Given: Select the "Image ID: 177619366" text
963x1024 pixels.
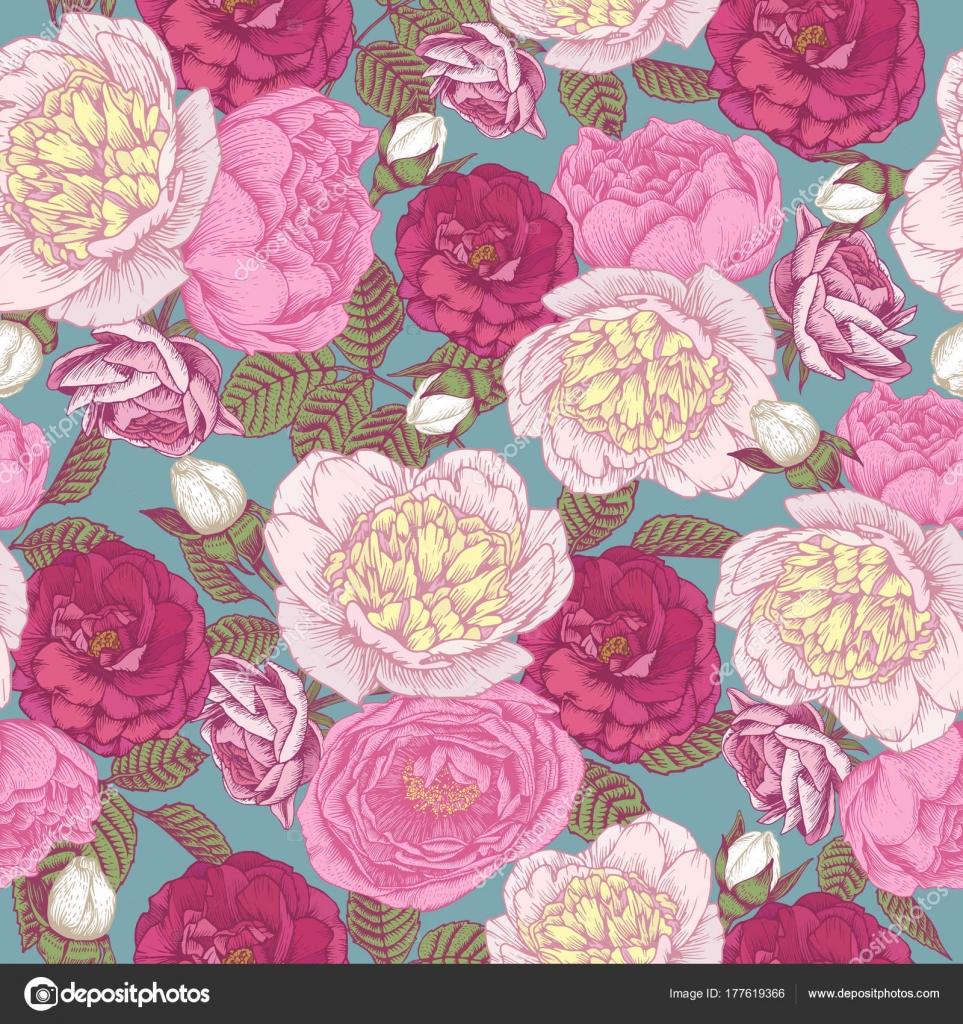Looking at the screenshot, I should [x=726, y=994].
